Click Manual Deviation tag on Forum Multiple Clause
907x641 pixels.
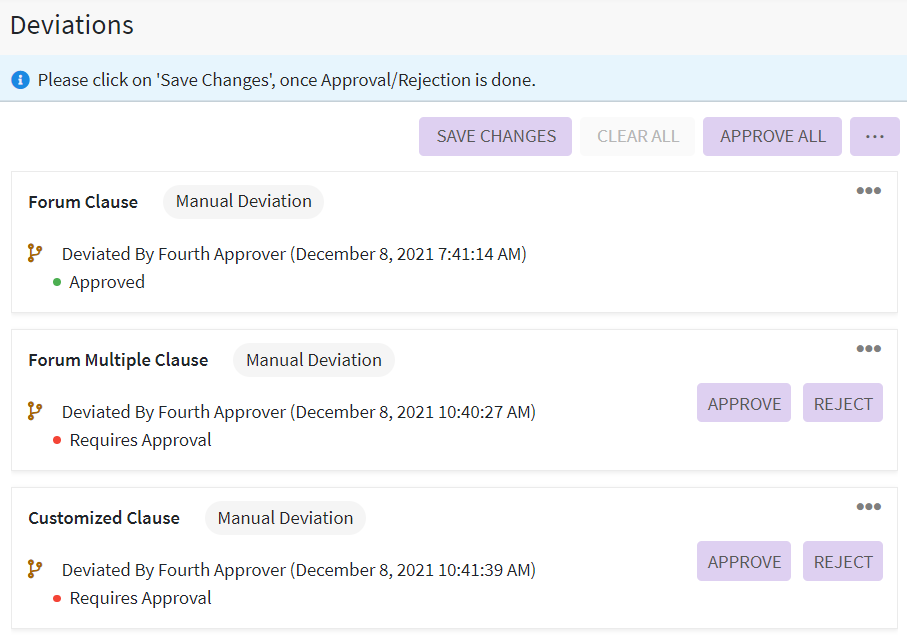[x=314, y=360]
